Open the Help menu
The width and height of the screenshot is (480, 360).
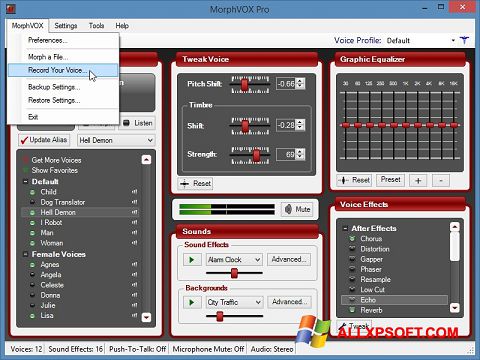pyautogui.click(x=122, y=26)
